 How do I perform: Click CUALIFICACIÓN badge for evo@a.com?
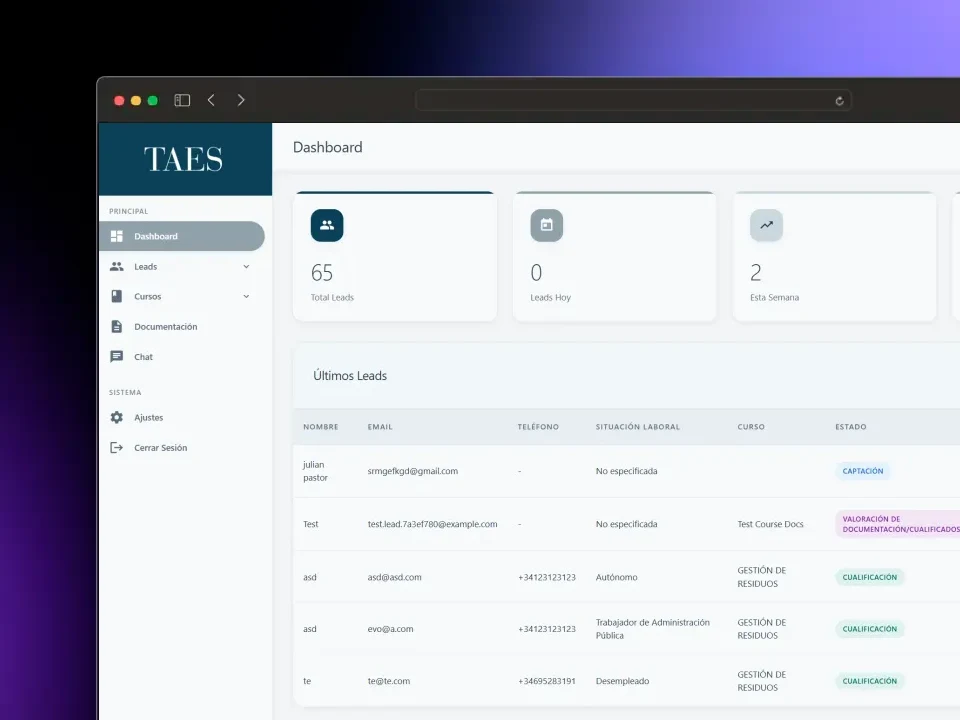click(x=869, y=629)
